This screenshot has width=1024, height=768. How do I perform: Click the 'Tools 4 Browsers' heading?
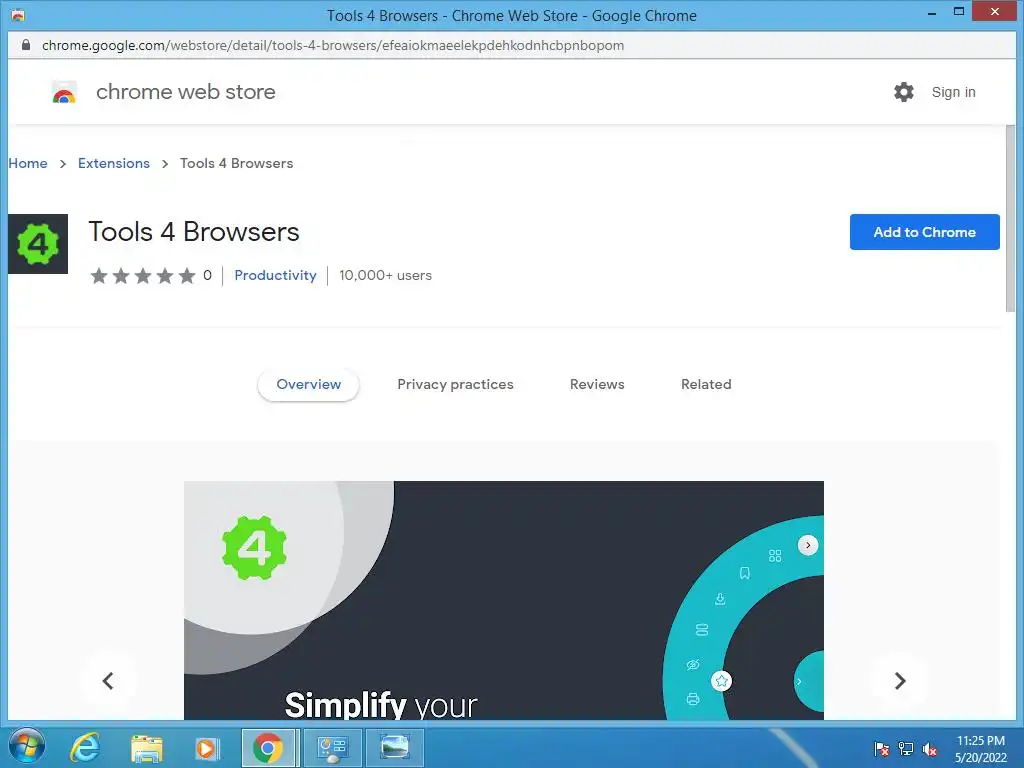194,232
